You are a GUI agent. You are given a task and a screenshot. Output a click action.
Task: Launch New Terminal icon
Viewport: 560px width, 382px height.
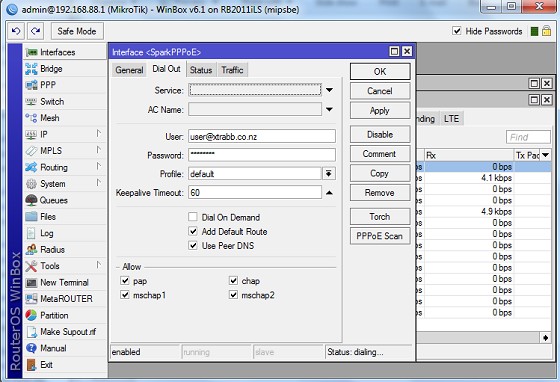pyautogui.click(x=31, y=283)
